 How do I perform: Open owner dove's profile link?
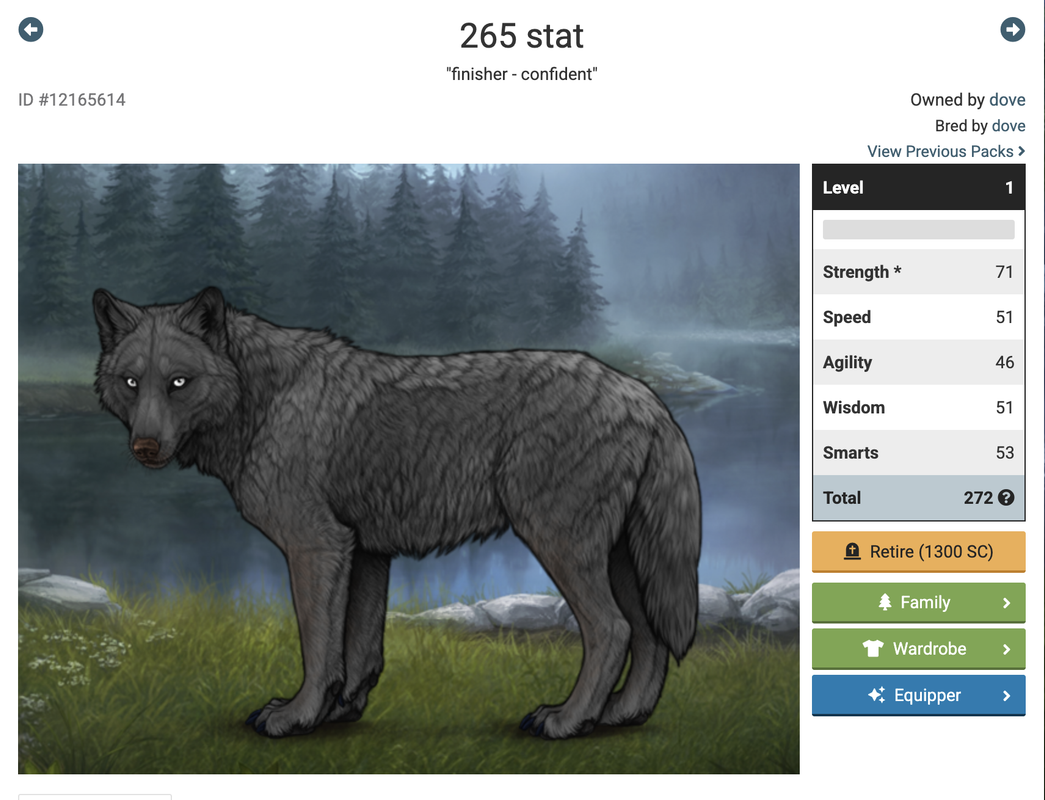point(1007,100)
